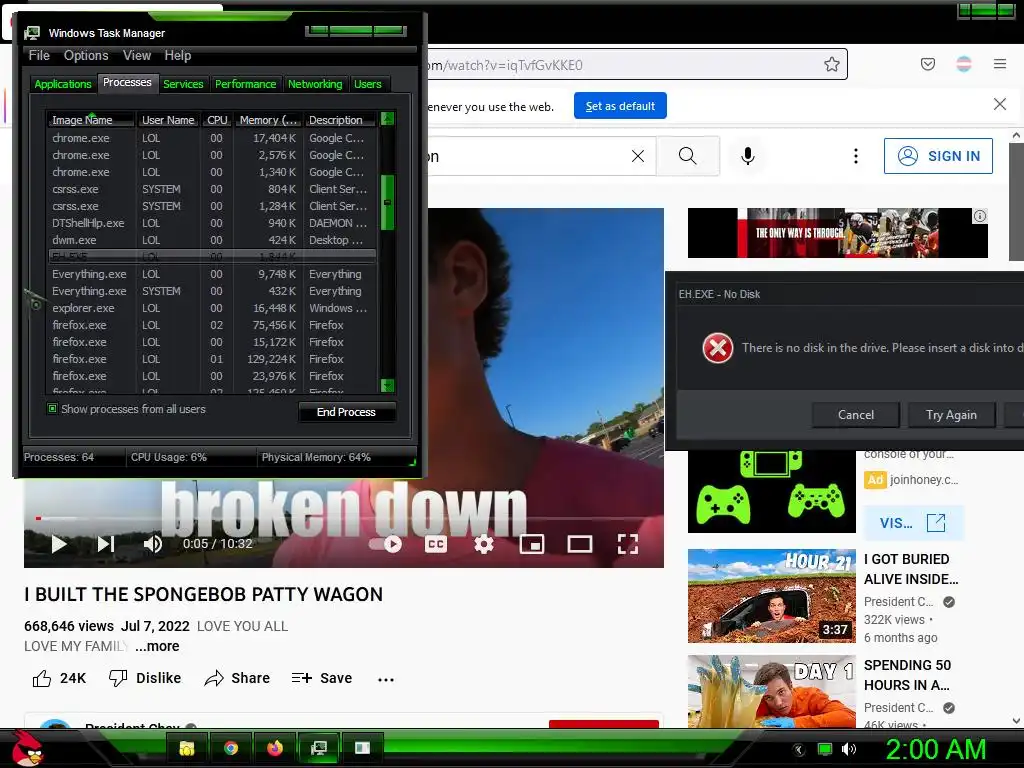Switch to theater mode
Viewport: 1024px width, 768px height.
580,544
